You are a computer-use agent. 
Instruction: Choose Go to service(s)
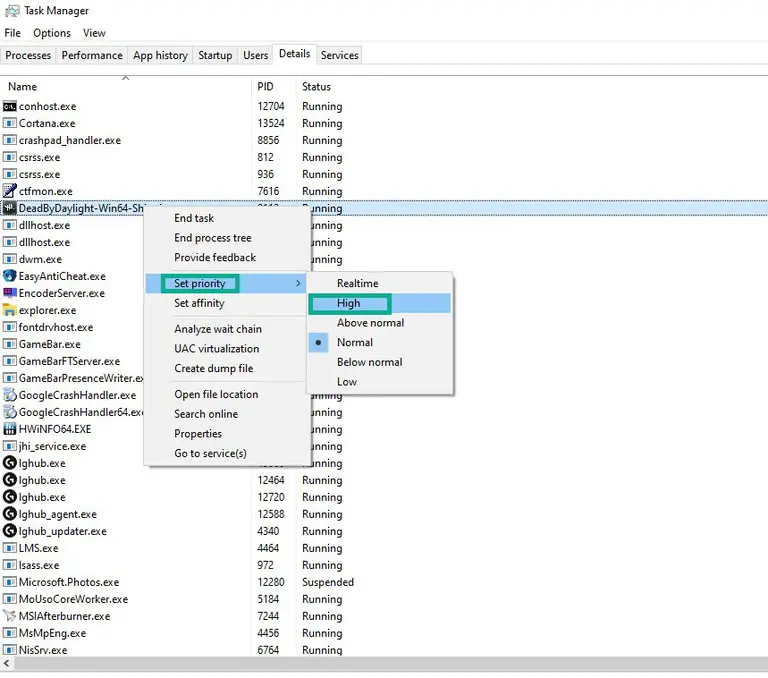pyautogui.click(x=227, y=453)
